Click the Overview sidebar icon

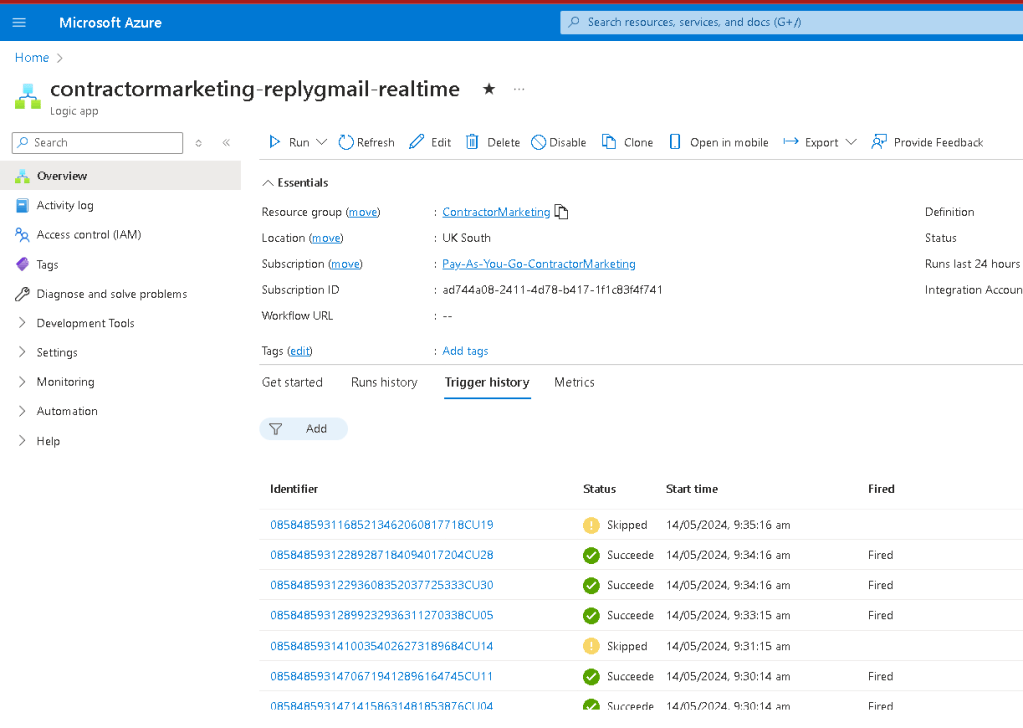point(22,175)
